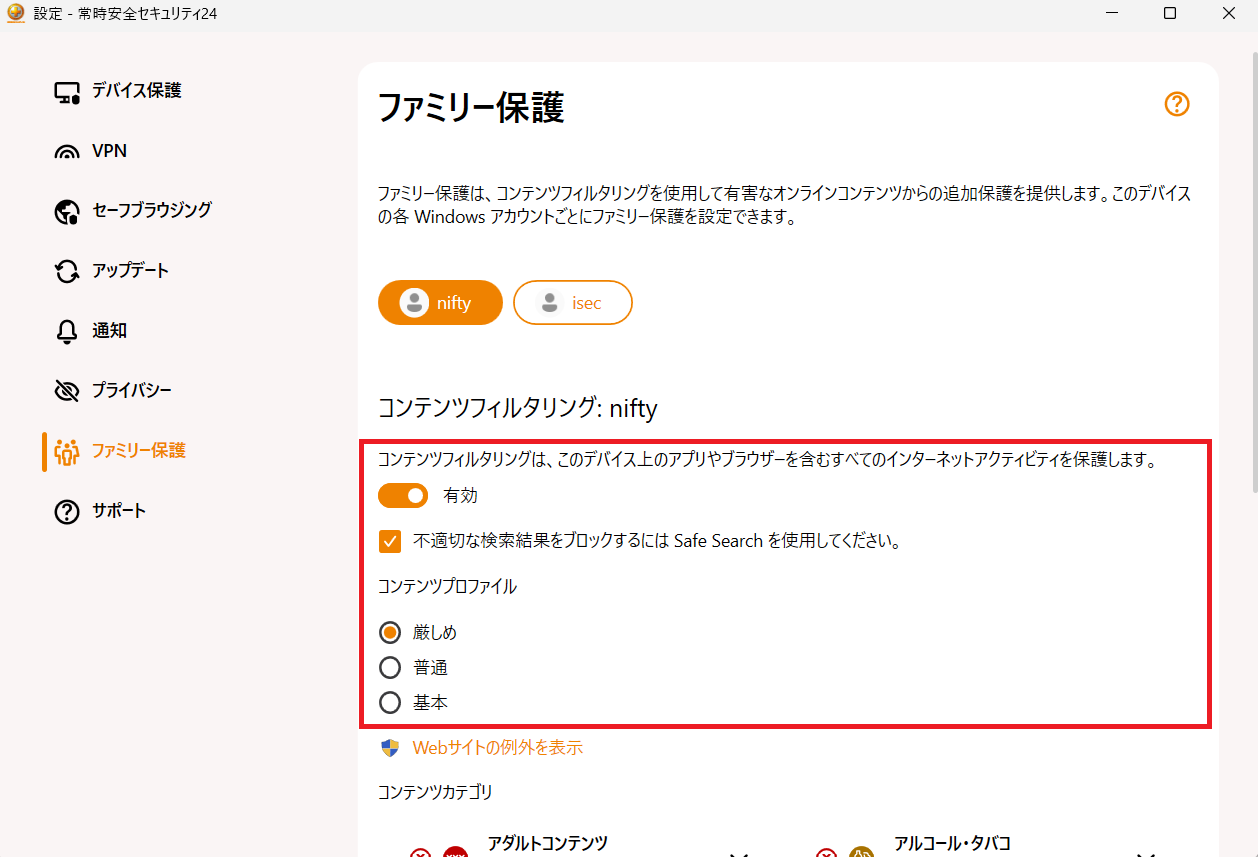1258x857 pixels.
Task: Click the 通知 bell icon
Action: [66, 330]
